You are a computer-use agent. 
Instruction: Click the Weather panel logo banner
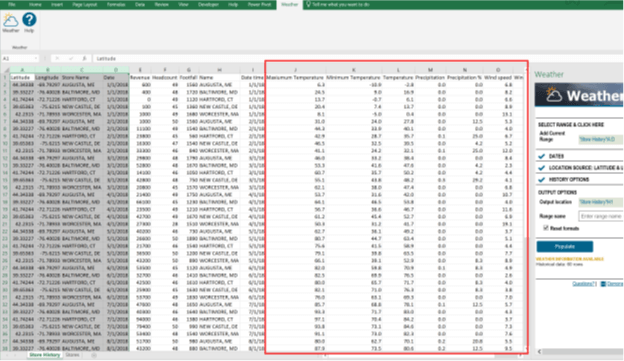579,95
